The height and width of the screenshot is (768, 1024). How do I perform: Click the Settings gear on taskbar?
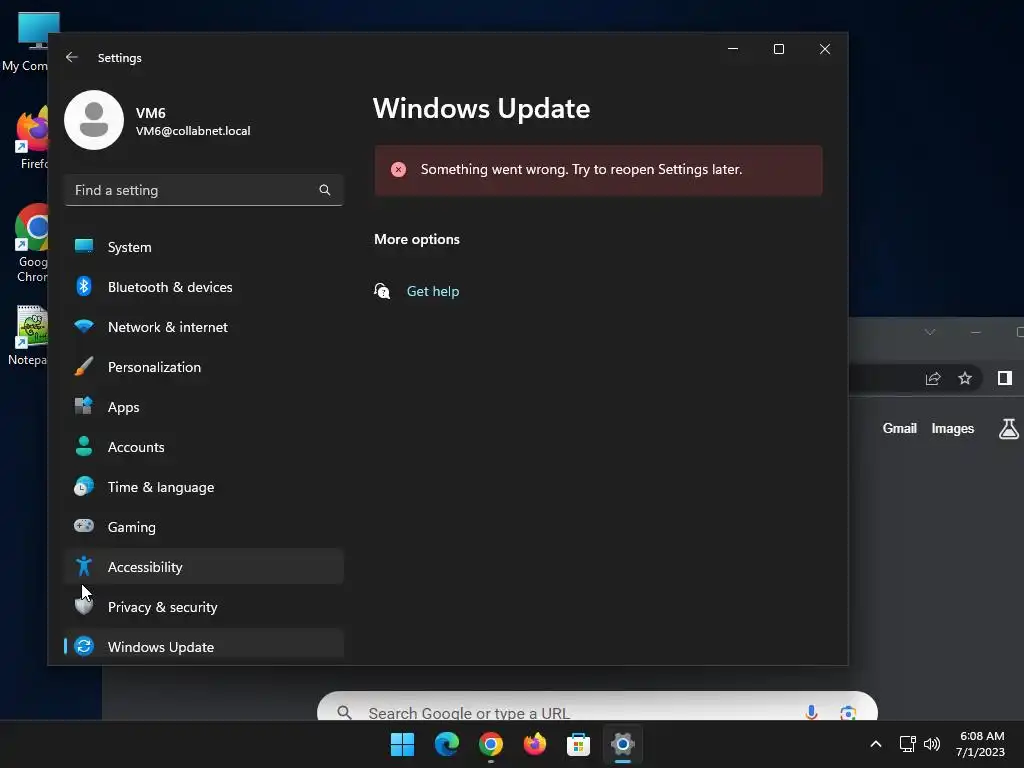coord(623,744)
